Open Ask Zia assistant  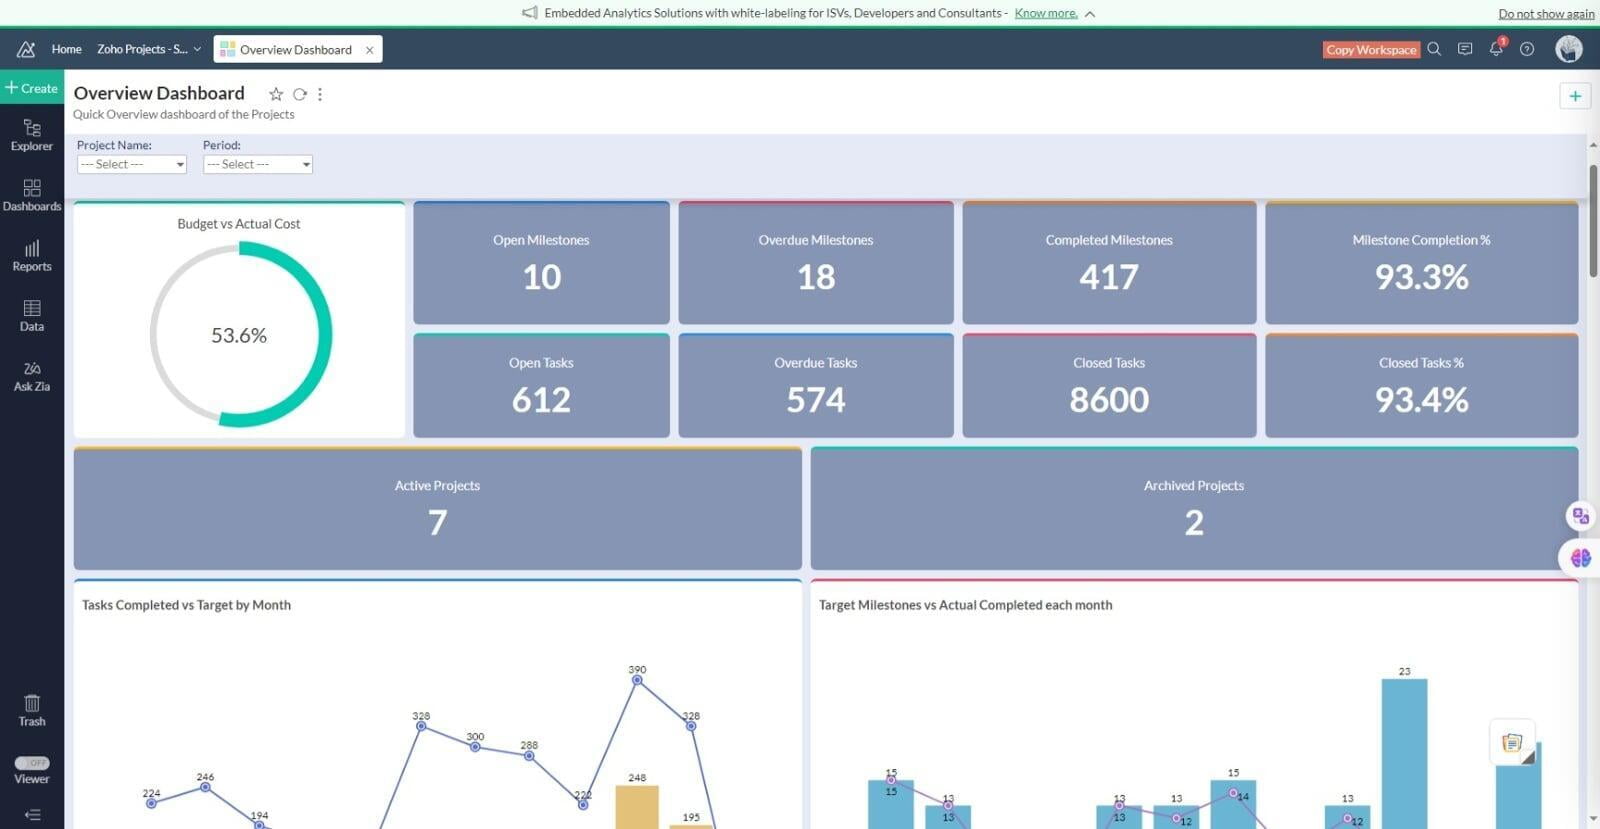tap(32, 376)
